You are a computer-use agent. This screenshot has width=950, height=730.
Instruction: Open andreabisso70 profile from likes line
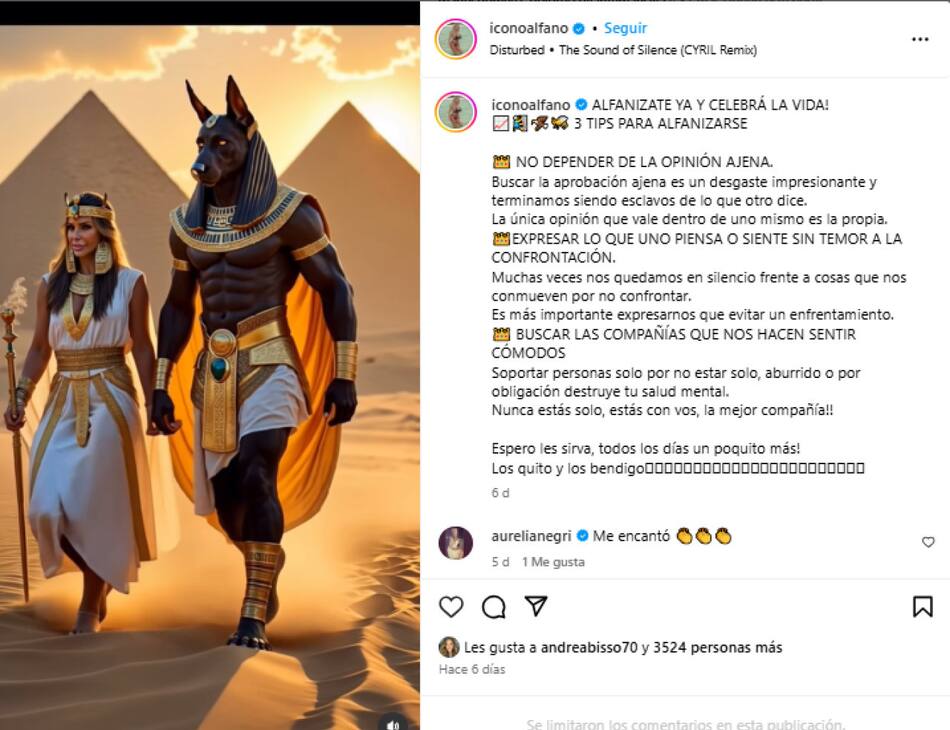coord(589,648)
